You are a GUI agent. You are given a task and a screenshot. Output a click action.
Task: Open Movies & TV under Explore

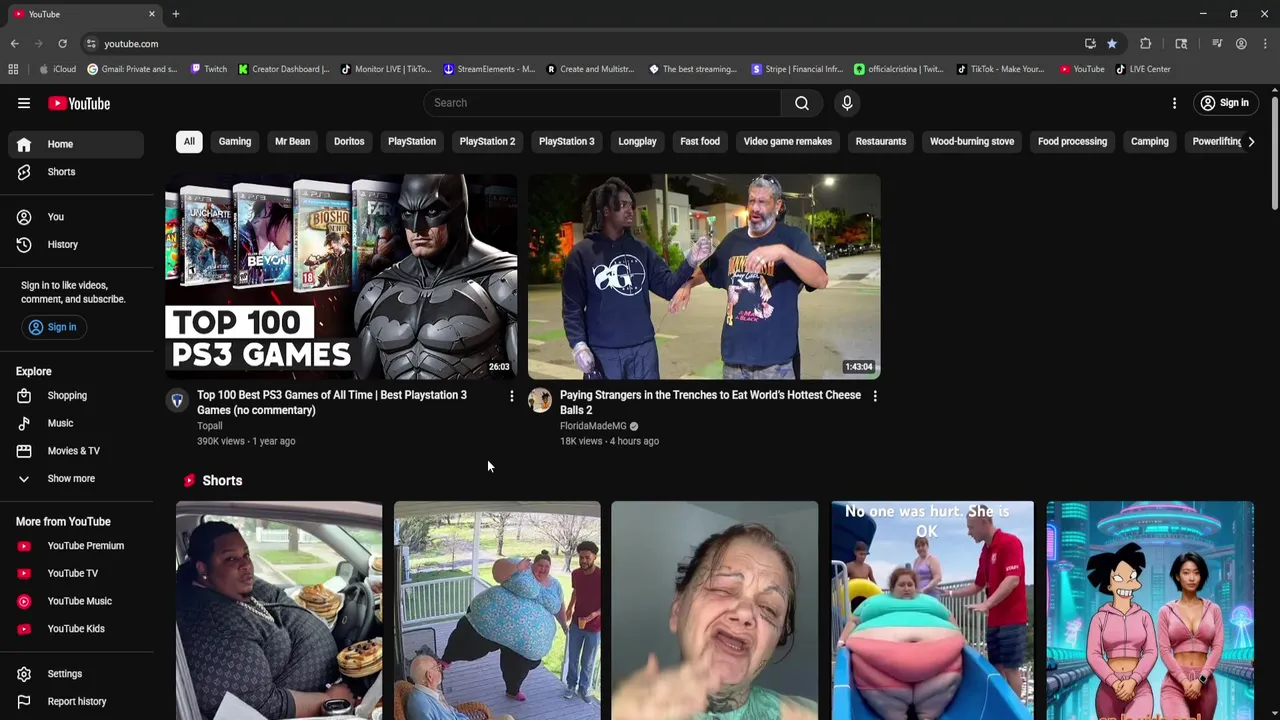76,451
